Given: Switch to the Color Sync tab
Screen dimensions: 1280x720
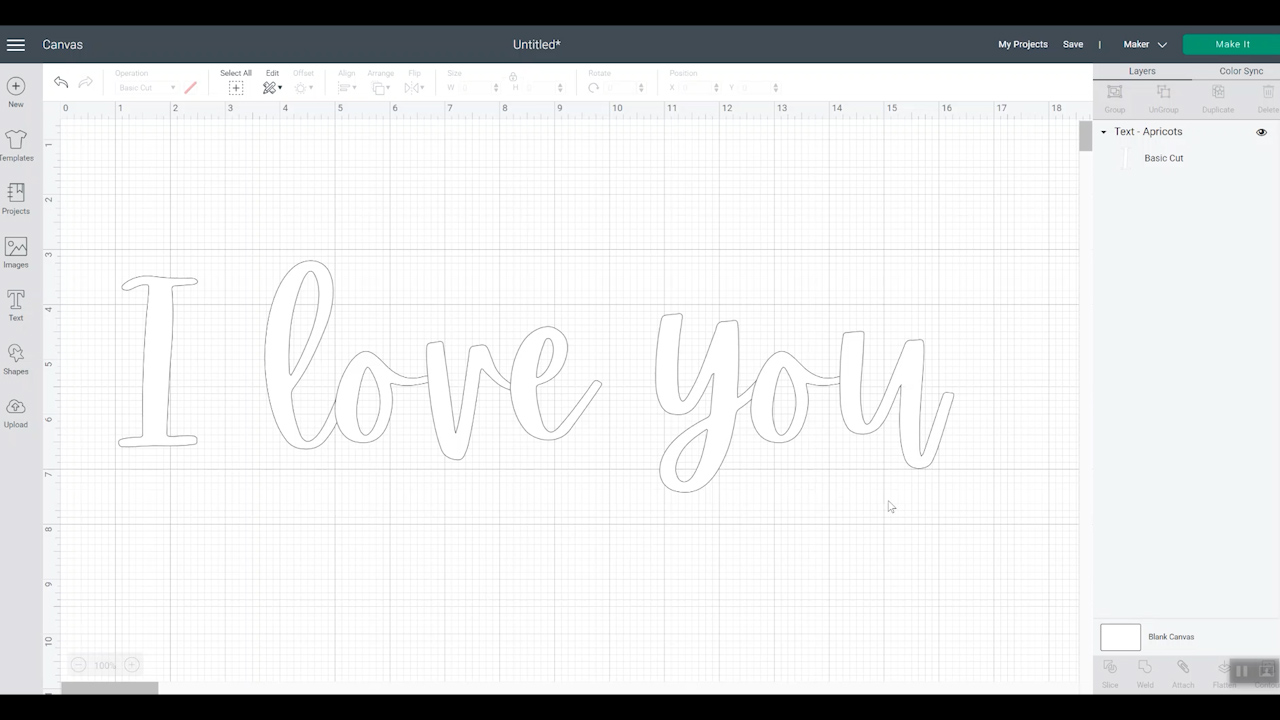Looking at the screenshot, I should 1241,71.
